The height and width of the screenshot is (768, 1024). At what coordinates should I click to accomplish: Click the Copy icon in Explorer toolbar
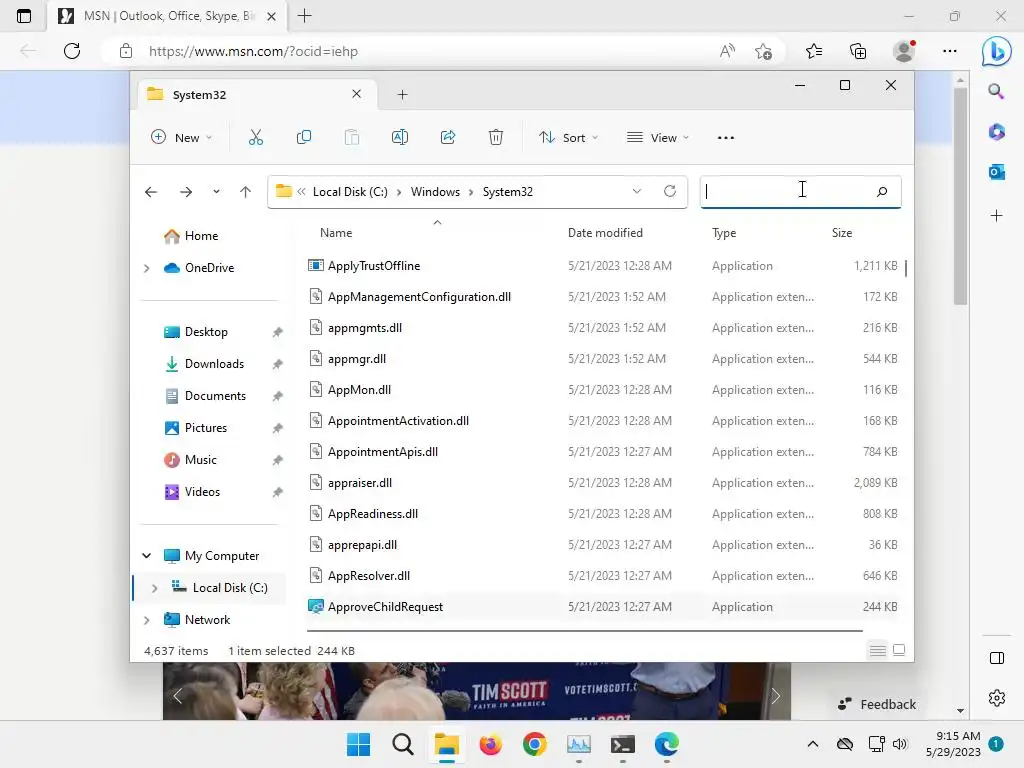click(x=304, y=137)
